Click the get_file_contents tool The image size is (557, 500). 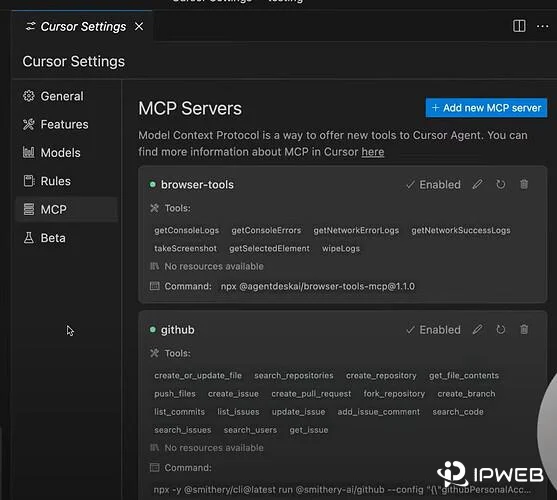(464, 376)
